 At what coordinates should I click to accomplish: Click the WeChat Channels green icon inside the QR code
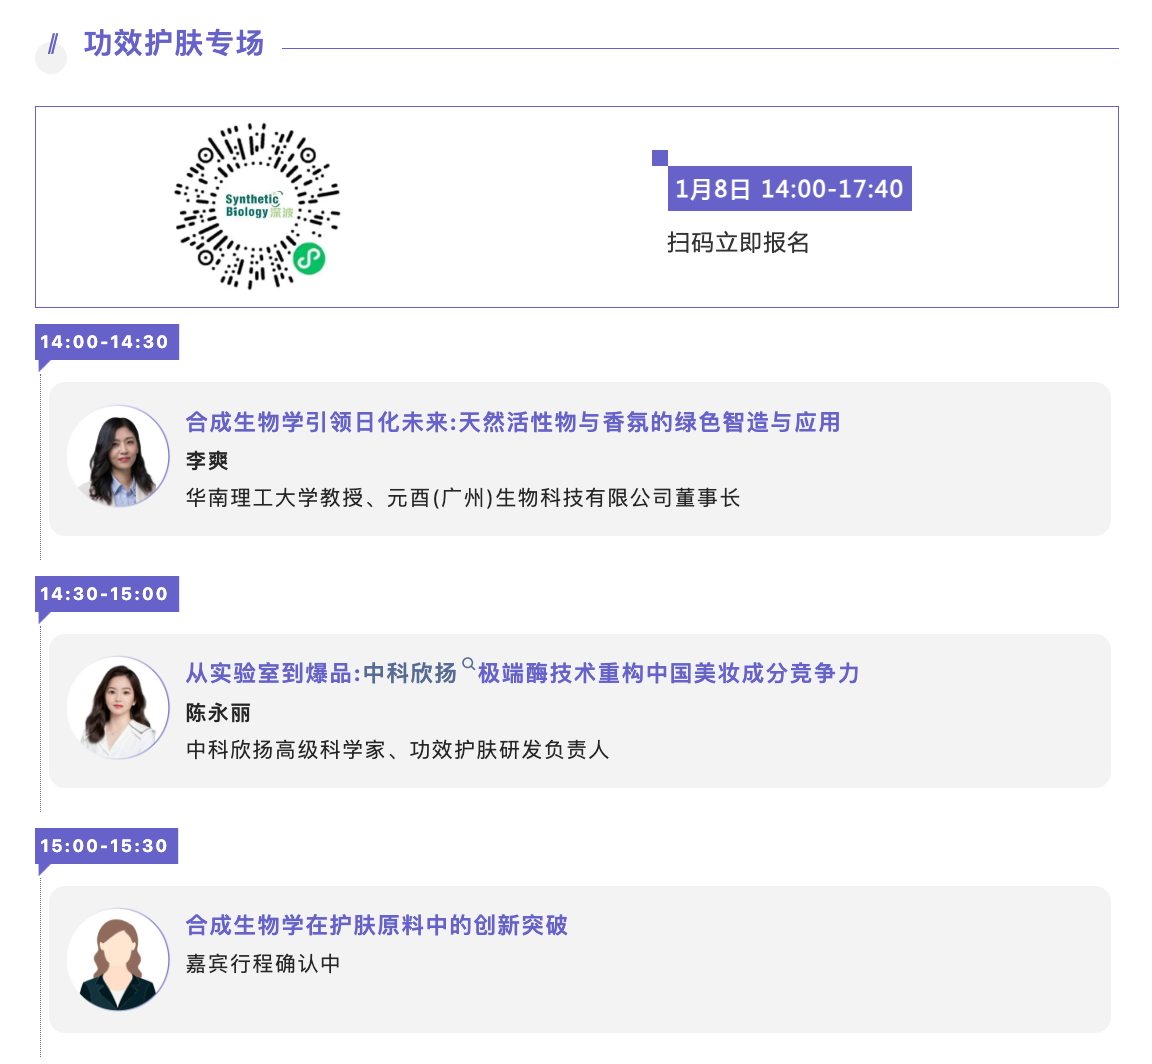tap(308, 260)
